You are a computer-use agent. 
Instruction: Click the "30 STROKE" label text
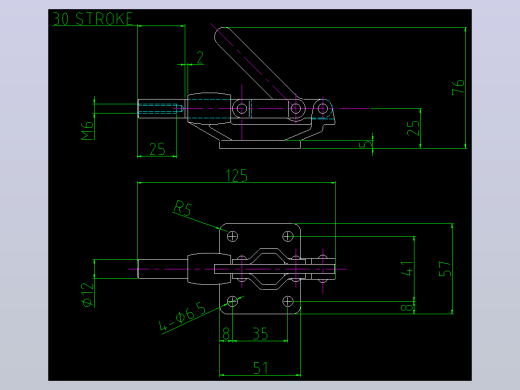tap(93, 19)
